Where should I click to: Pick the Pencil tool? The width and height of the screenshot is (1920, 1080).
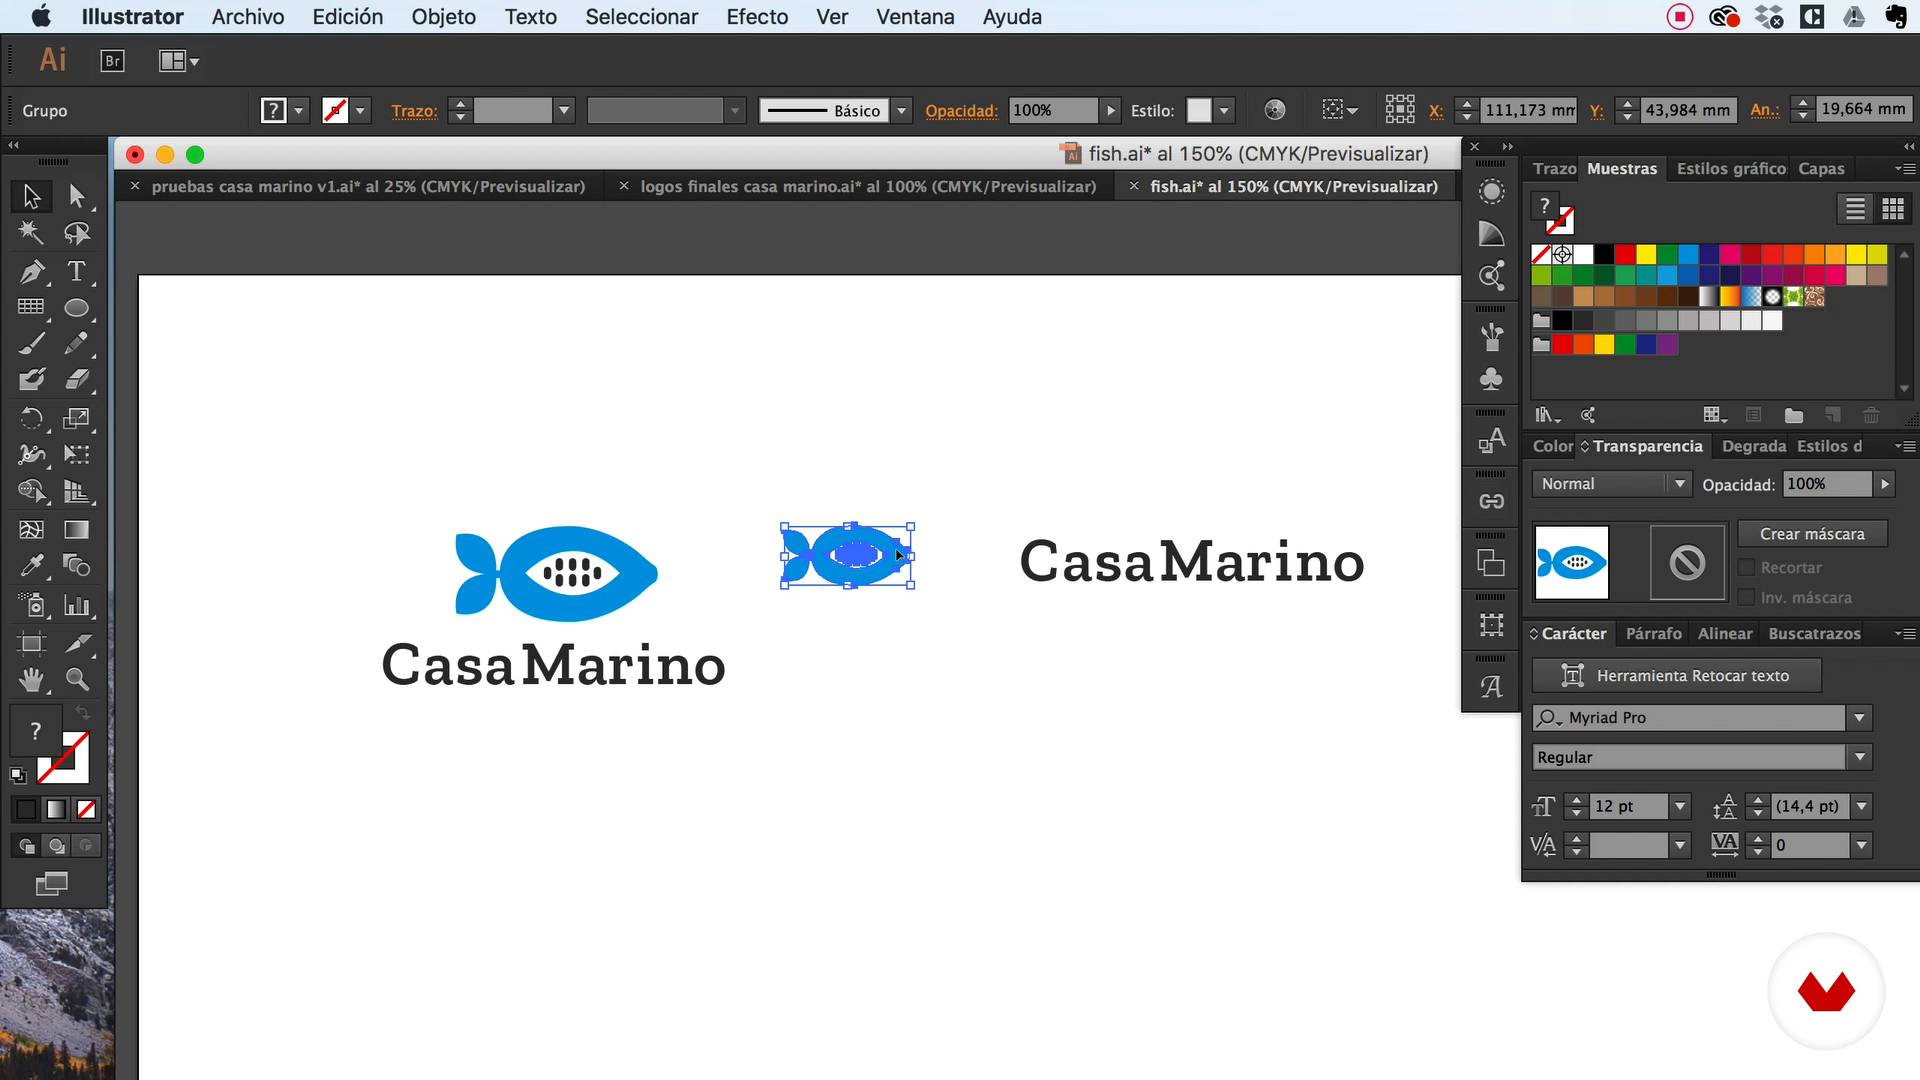tap(77, 344)
